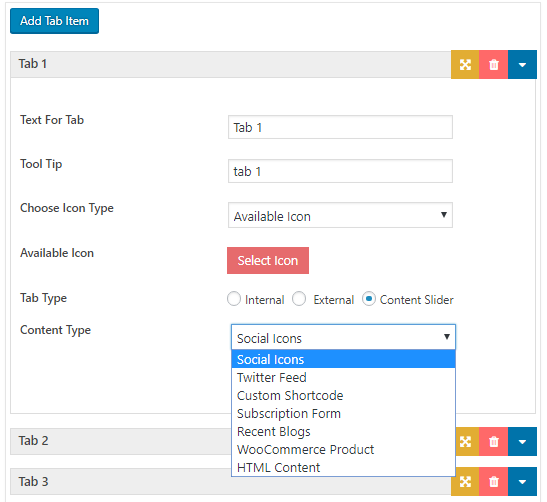Click the move icon on Tab 3

coord(465,482)
